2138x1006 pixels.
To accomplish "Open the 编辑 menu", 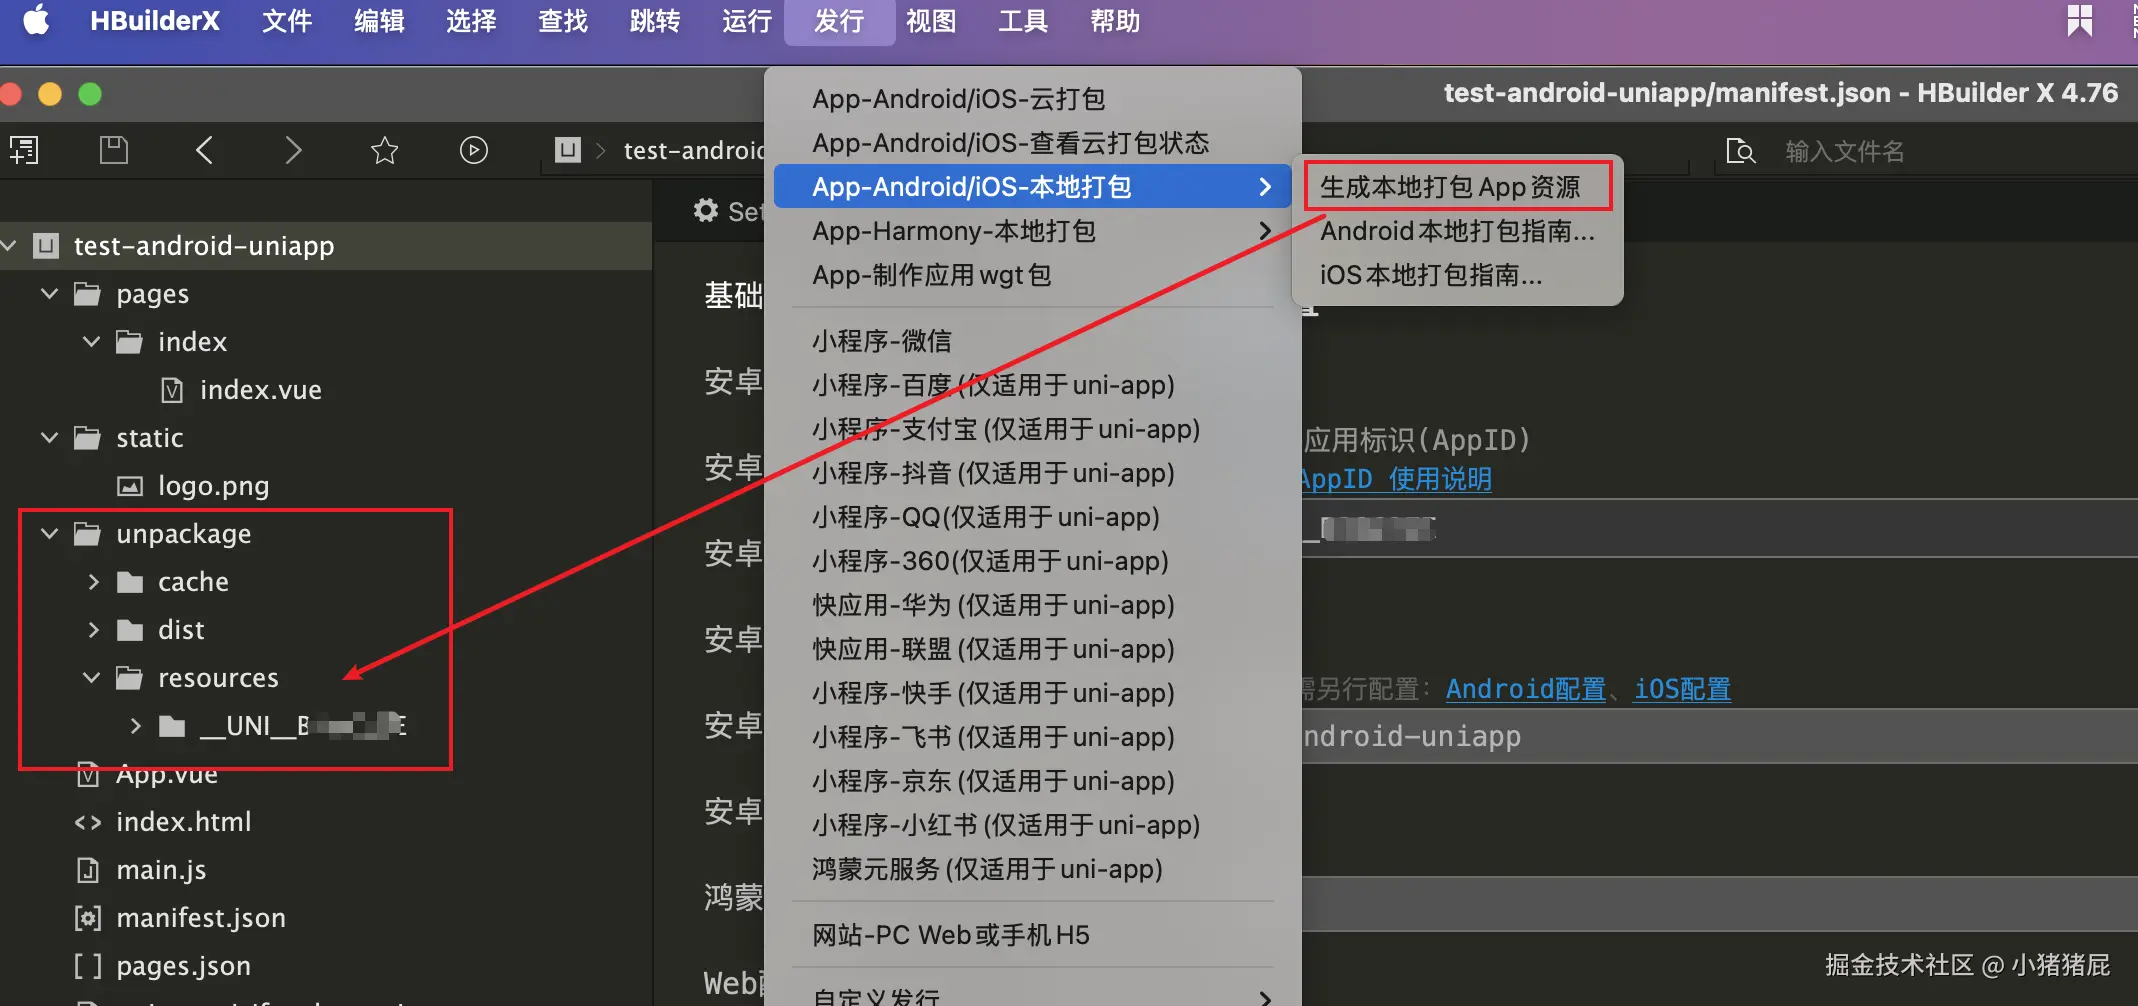I will tap(379, 21).
